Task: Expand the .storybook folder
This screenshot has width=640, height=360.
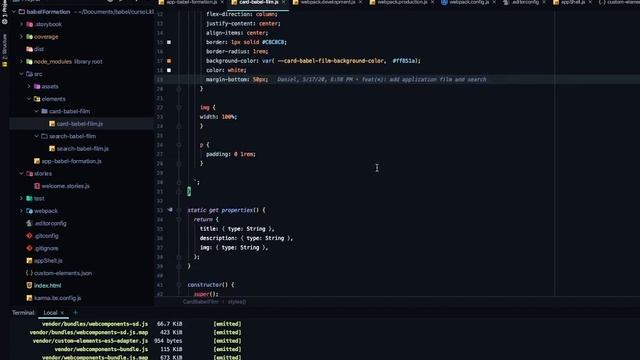Action: coord(21,24)
